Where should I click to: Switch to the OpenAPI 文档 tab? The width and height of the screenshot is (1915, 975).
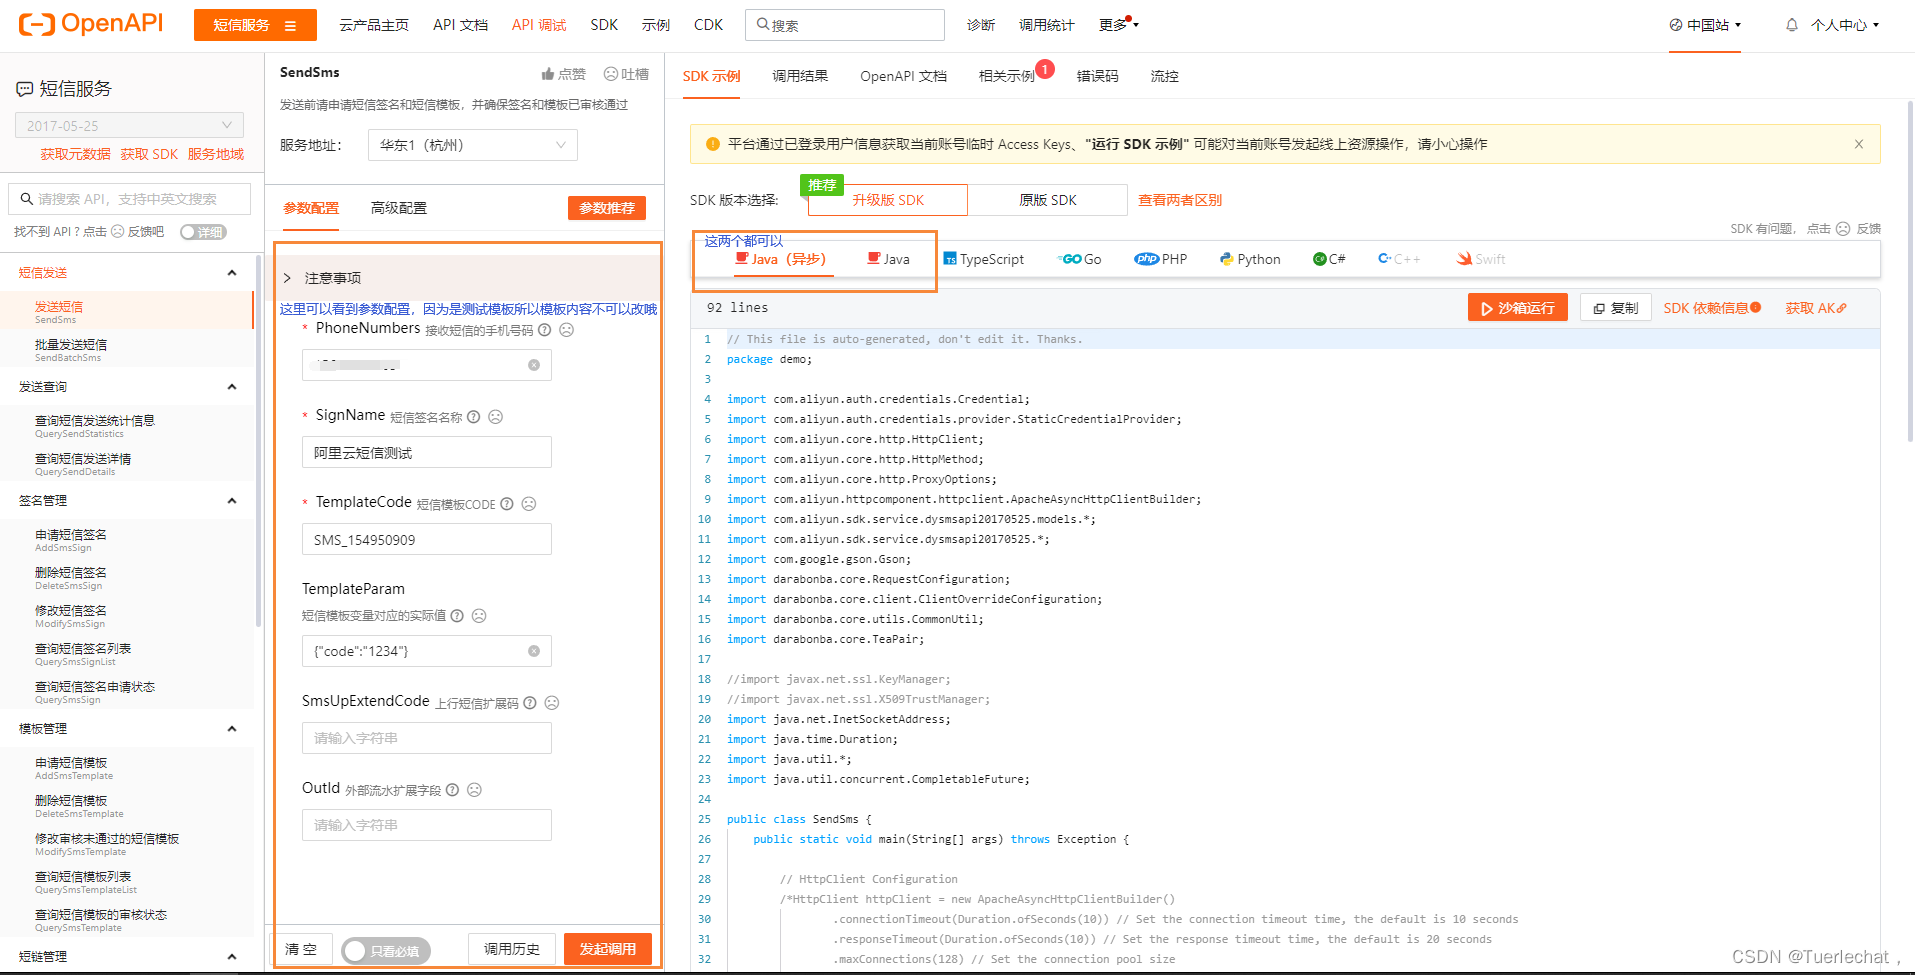903,76
